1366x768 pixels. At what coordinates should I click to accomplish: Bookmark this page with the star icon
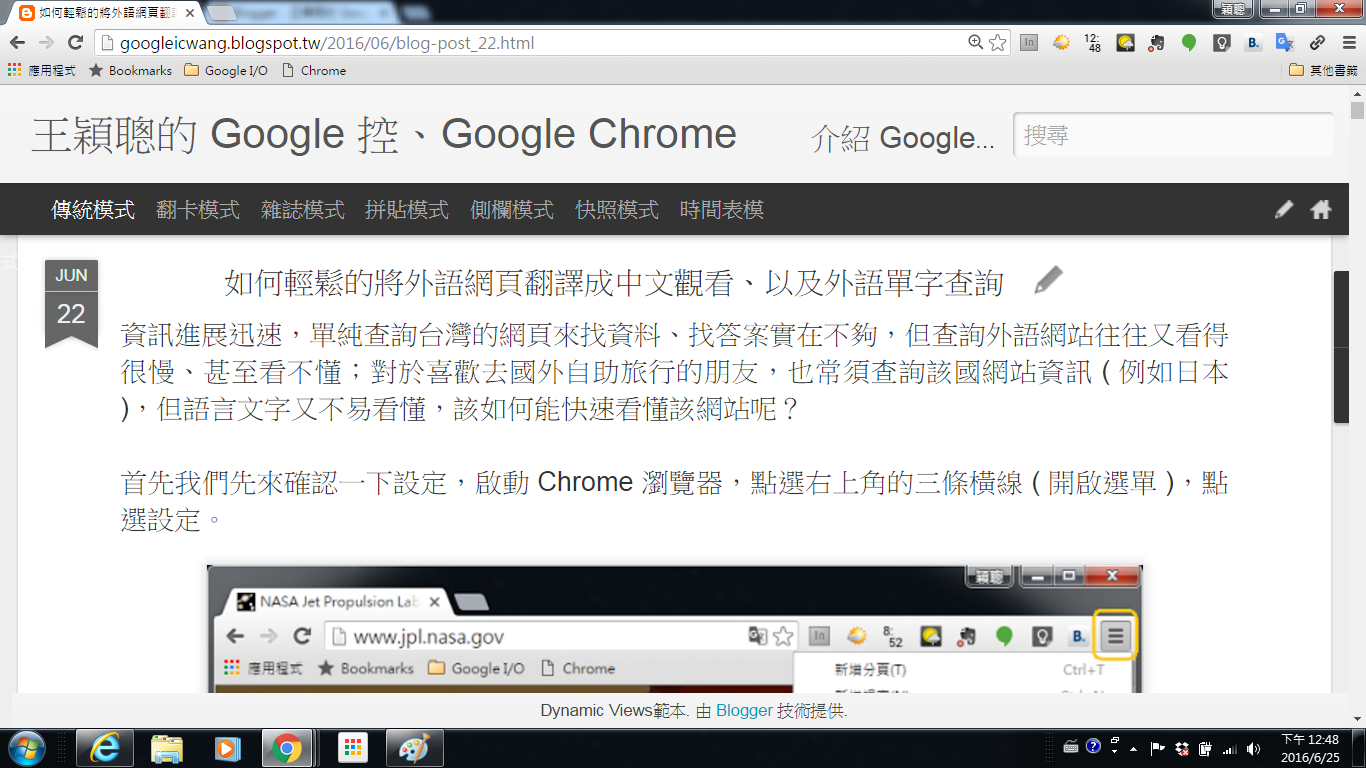pyautogui.click(x=997, y=43)
